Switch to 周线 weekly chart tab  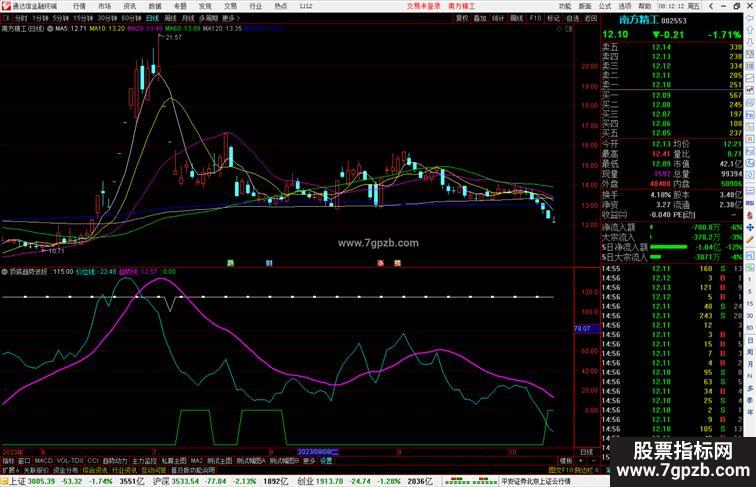(x=171, y=18)
